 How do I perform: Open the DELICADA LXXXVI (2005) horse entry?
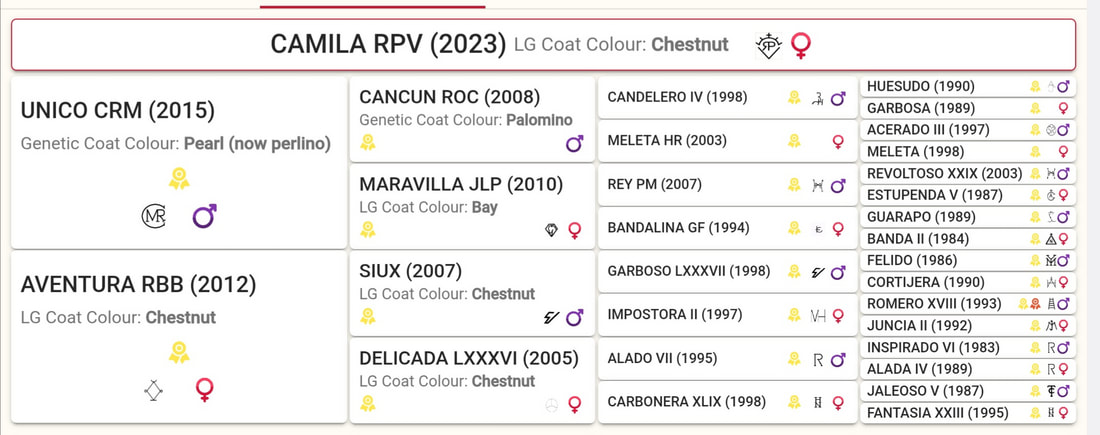tap(461, 358)
